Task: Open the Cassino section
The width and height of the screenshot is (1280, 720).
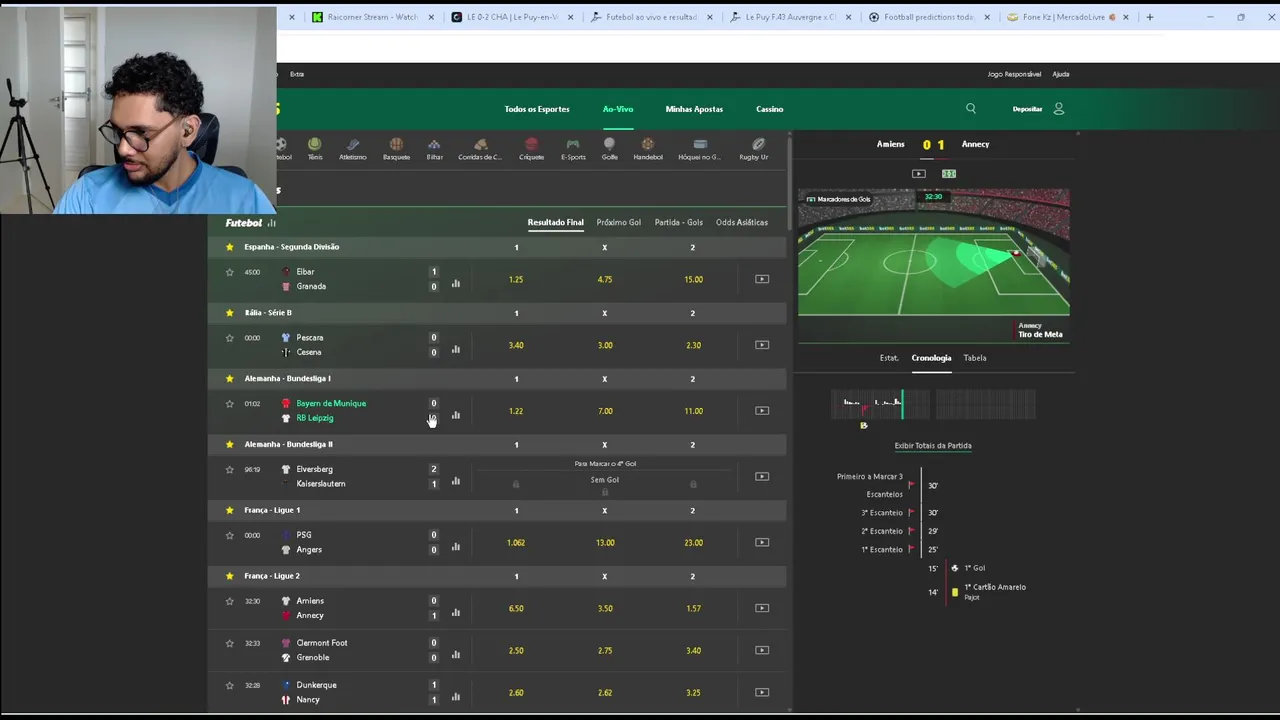Action: click(769, 109)
